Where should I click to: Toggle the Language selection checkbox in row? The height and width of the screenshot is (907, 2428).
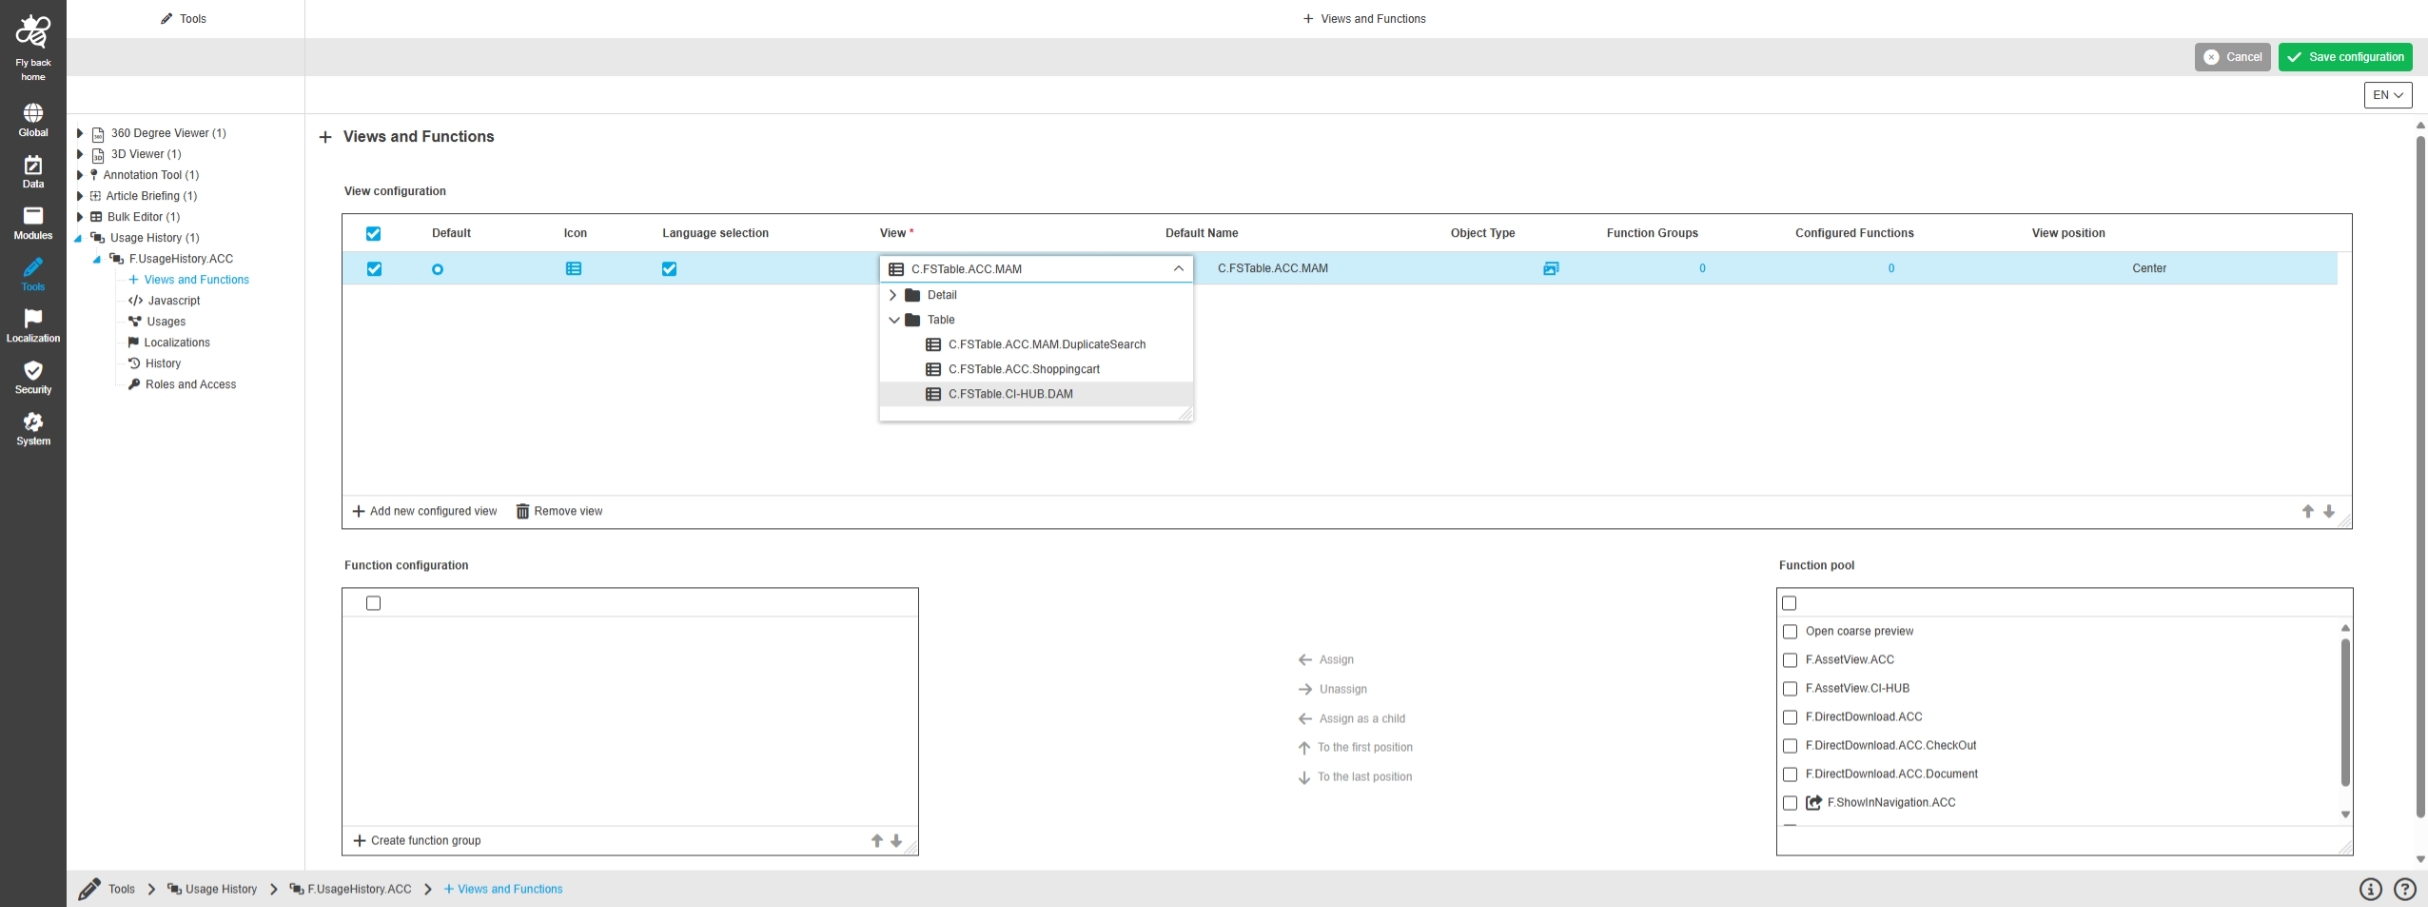click(x=669, y=269)
